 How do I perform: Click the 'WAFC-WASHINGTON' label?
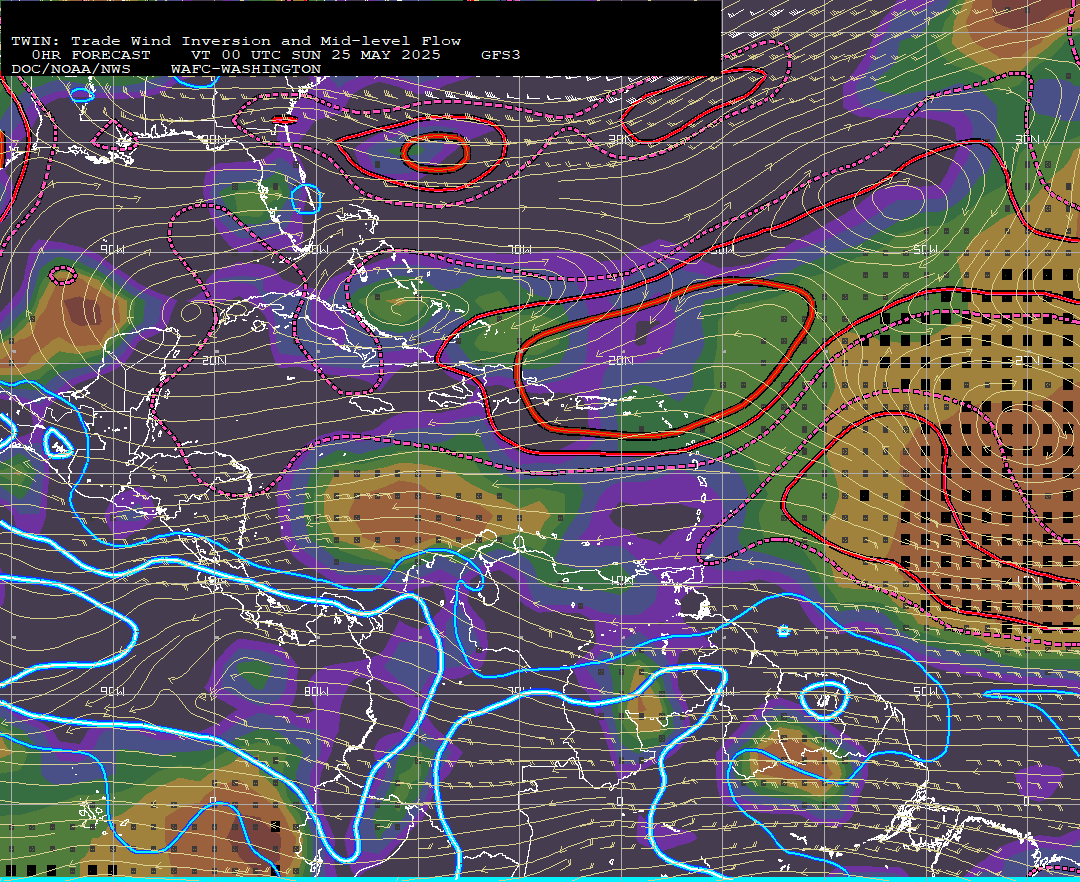pos(246,70)
